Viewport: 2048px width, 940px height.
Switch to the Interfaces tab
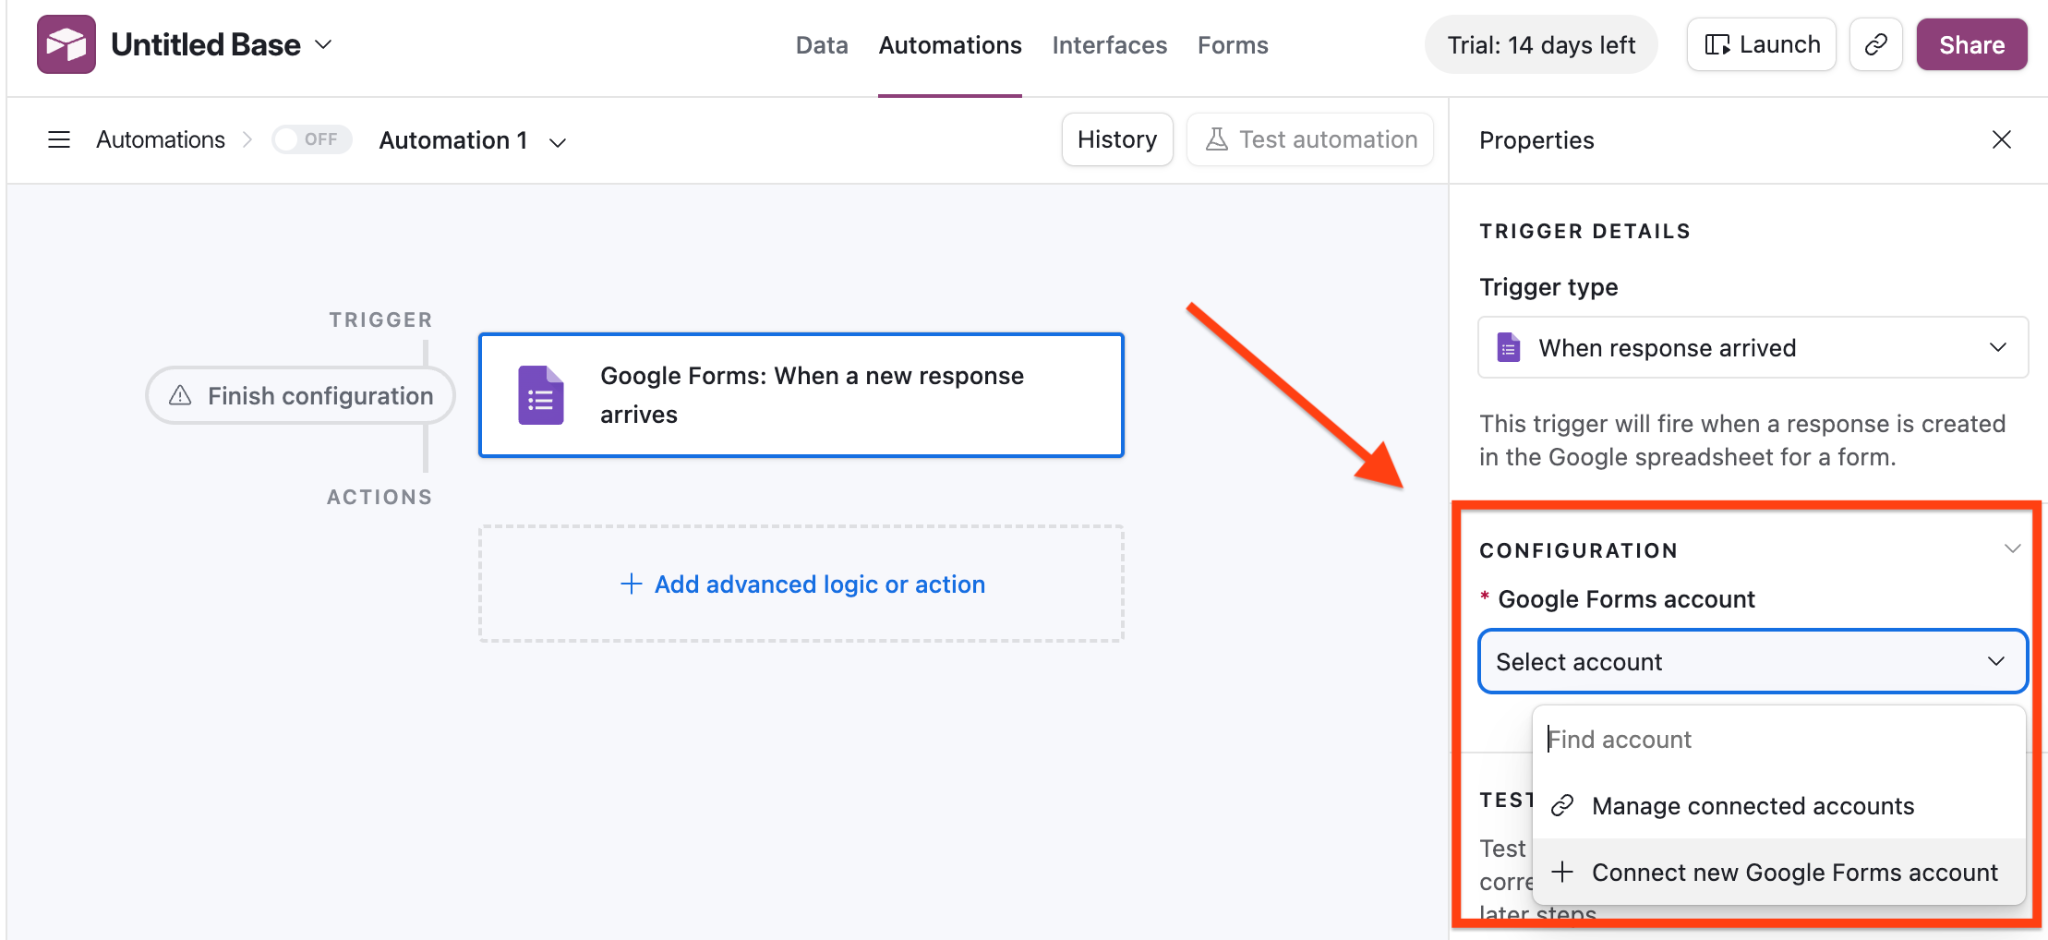[x=1109, y=45]
